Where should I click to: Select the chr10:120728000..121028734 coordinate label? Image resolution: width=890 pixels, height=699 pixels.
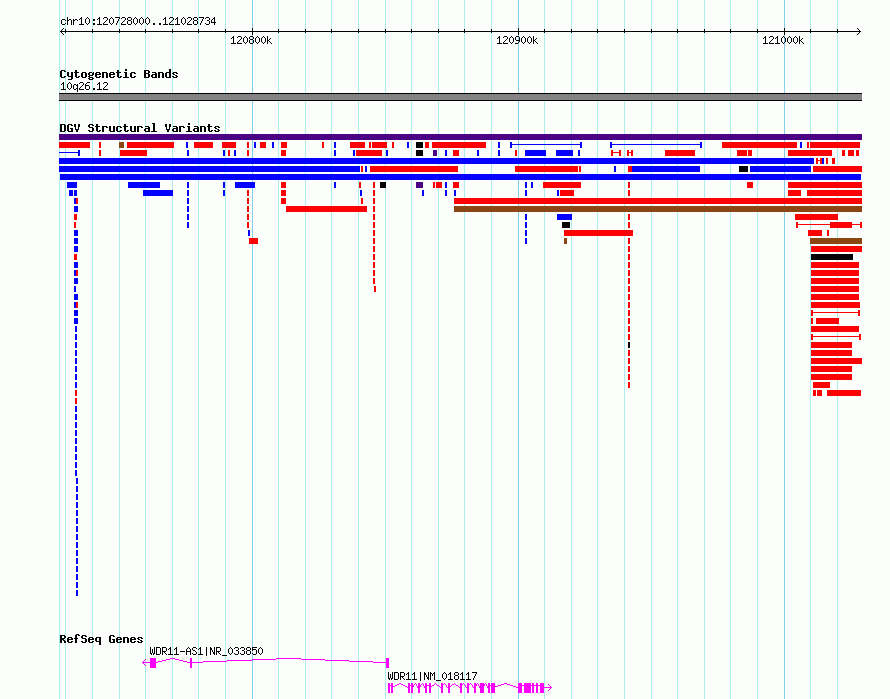pyautogui.click(x=138, y=21)
